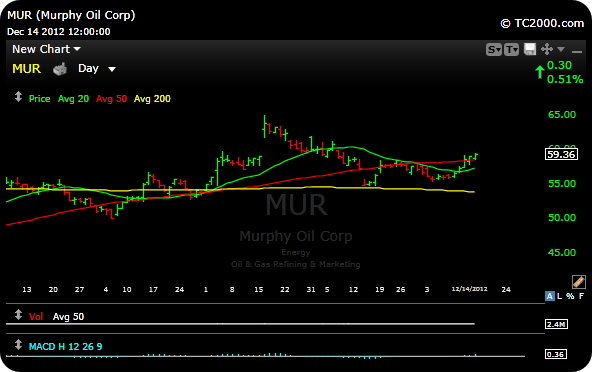The width and height of the screenshot is (592, 372).
Task: Open the Day timeframe dropdown
Action: point(97,69)
